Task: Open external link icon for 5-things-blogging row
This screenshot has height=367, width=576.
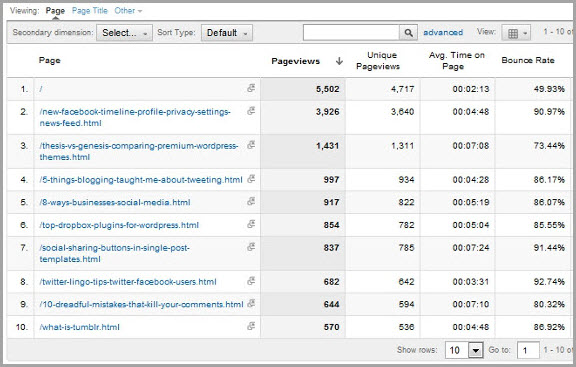Action: point(251,179)
